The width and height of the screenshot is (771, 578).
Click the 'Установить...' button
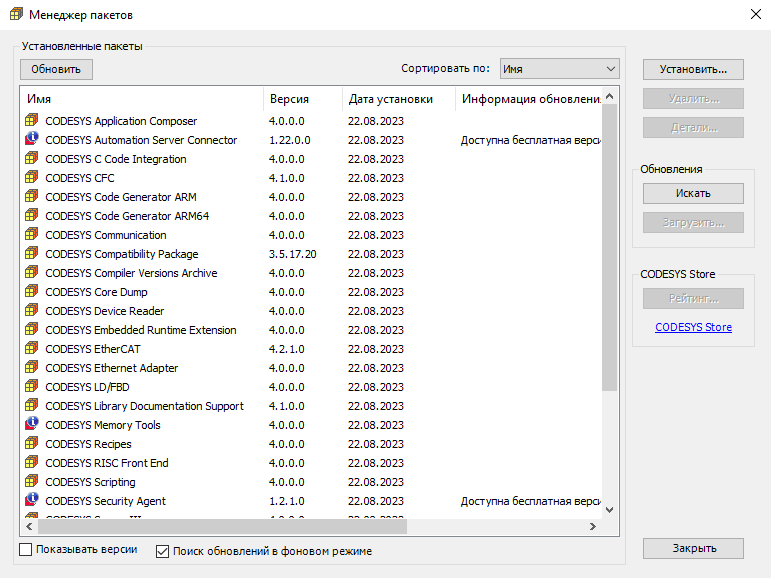[x=693, y=70]
